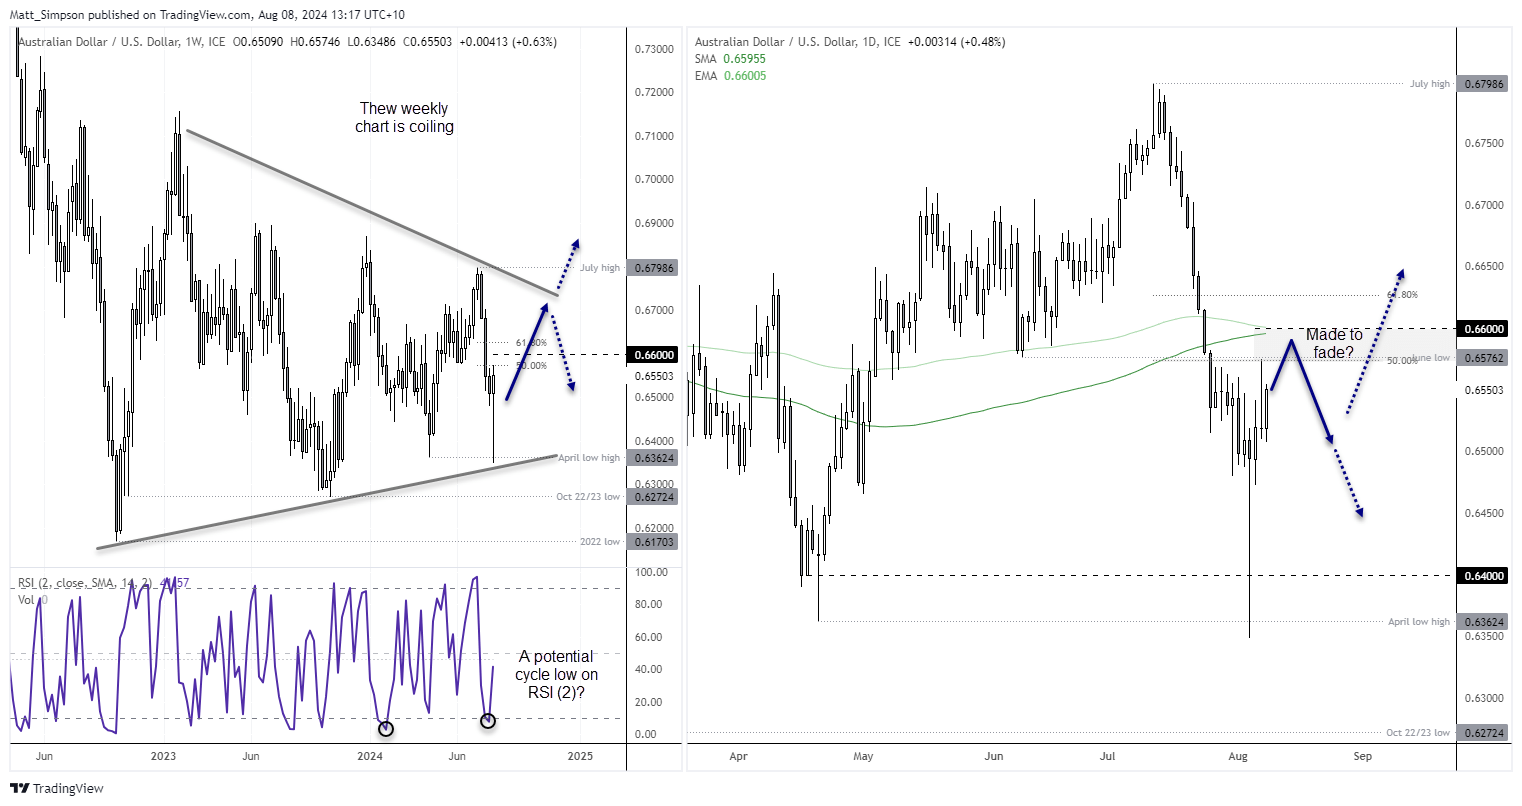The image size is (1522, 806).
Task: Click the 0.62724 Oct 22/23 low tag on weekly chart
Action: tap(652, 497)
